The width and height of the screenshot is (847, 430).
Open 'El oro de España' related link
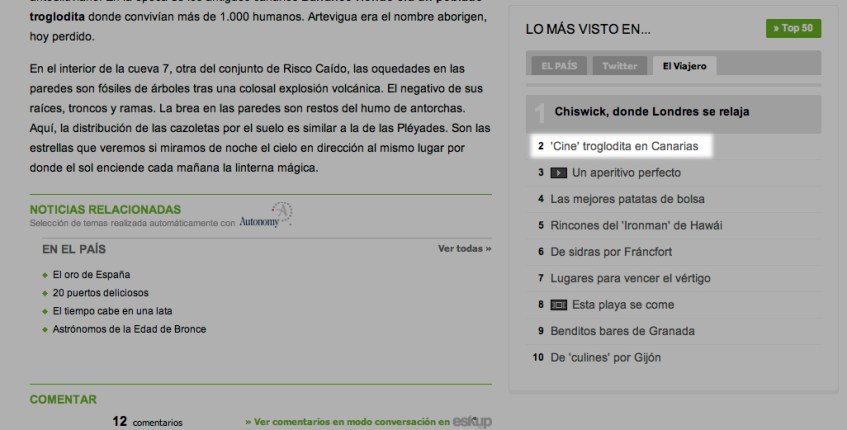91,274
